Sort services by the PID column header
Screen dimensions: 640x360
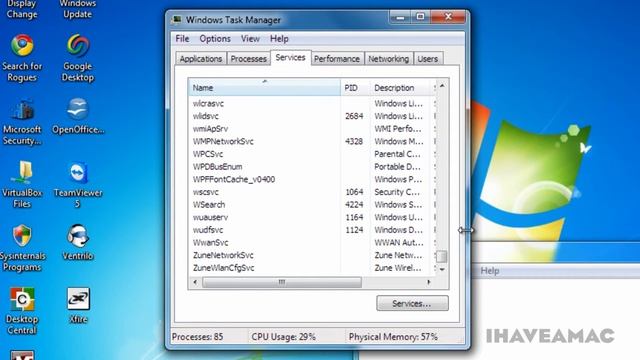[355, 87]
